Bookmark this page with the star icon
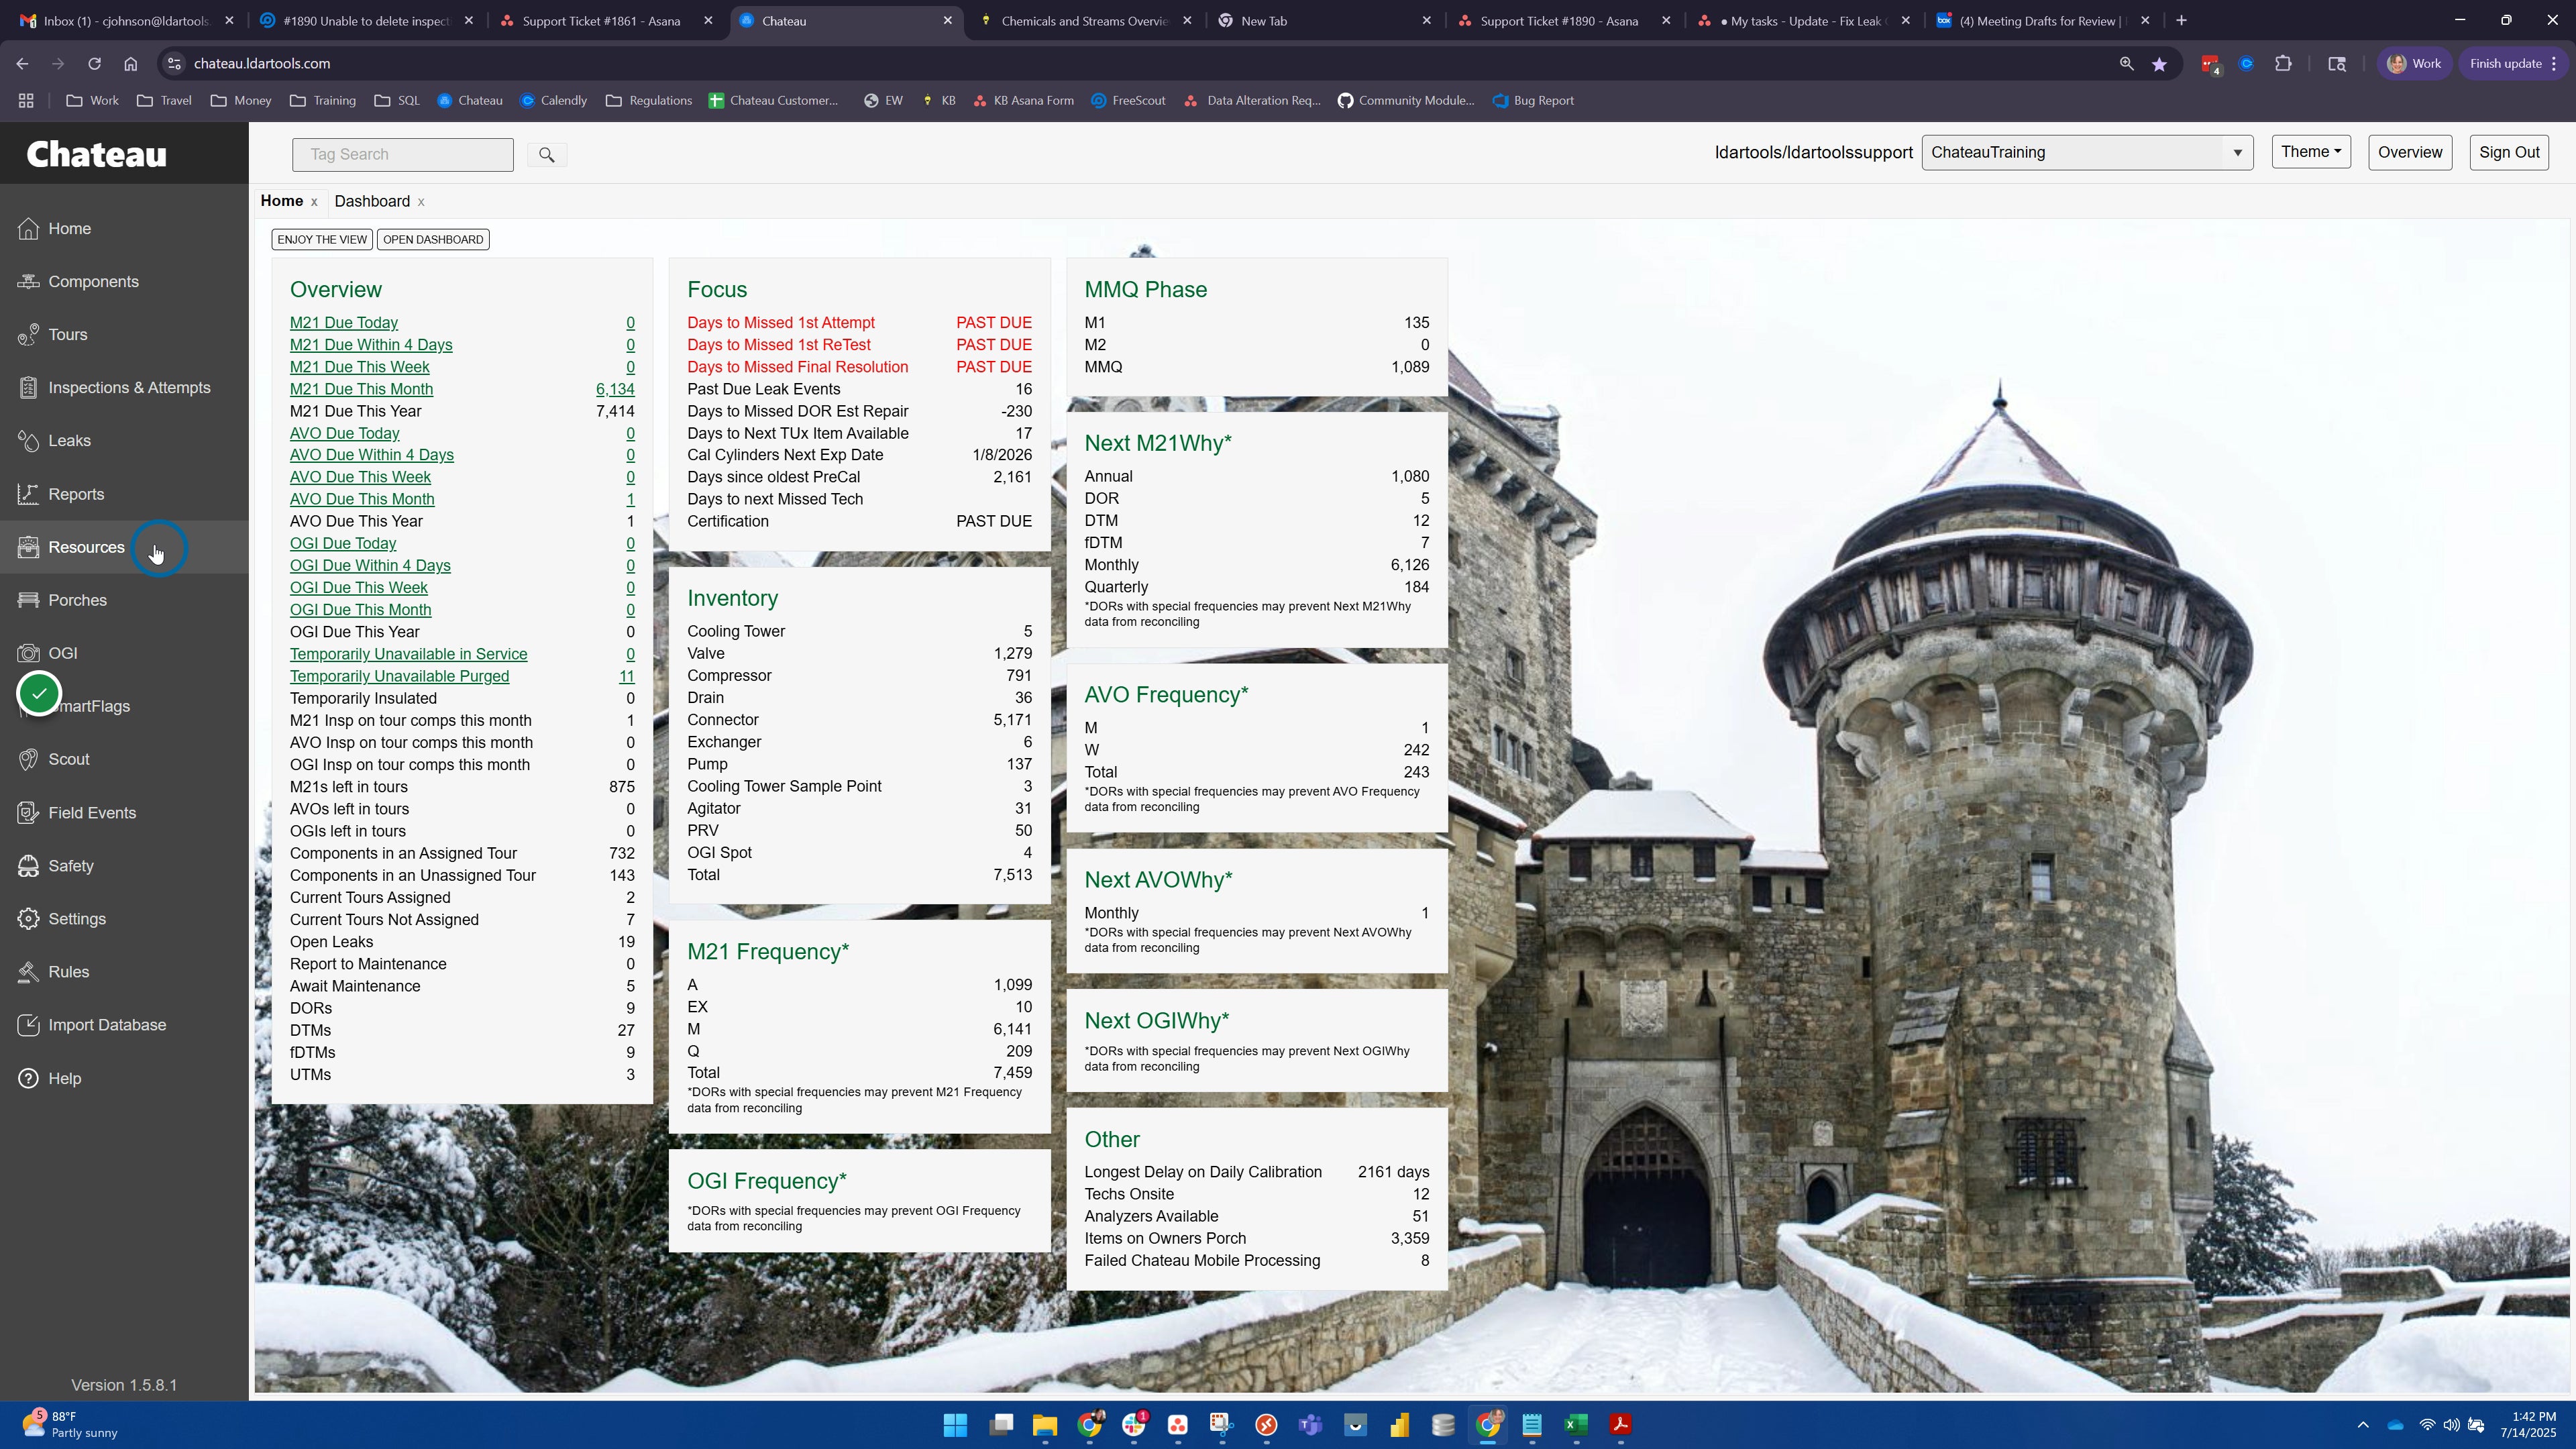Screen dimensions: 2576x1449 (2159, 64)
